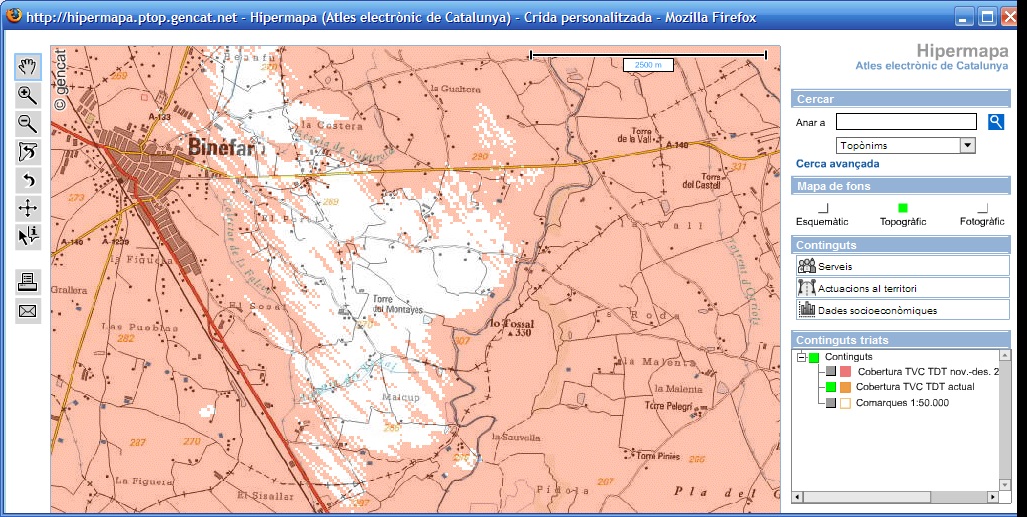Pick the info pointer identify tool
The width and height of the screenshot is (1027, 517).
28,237
